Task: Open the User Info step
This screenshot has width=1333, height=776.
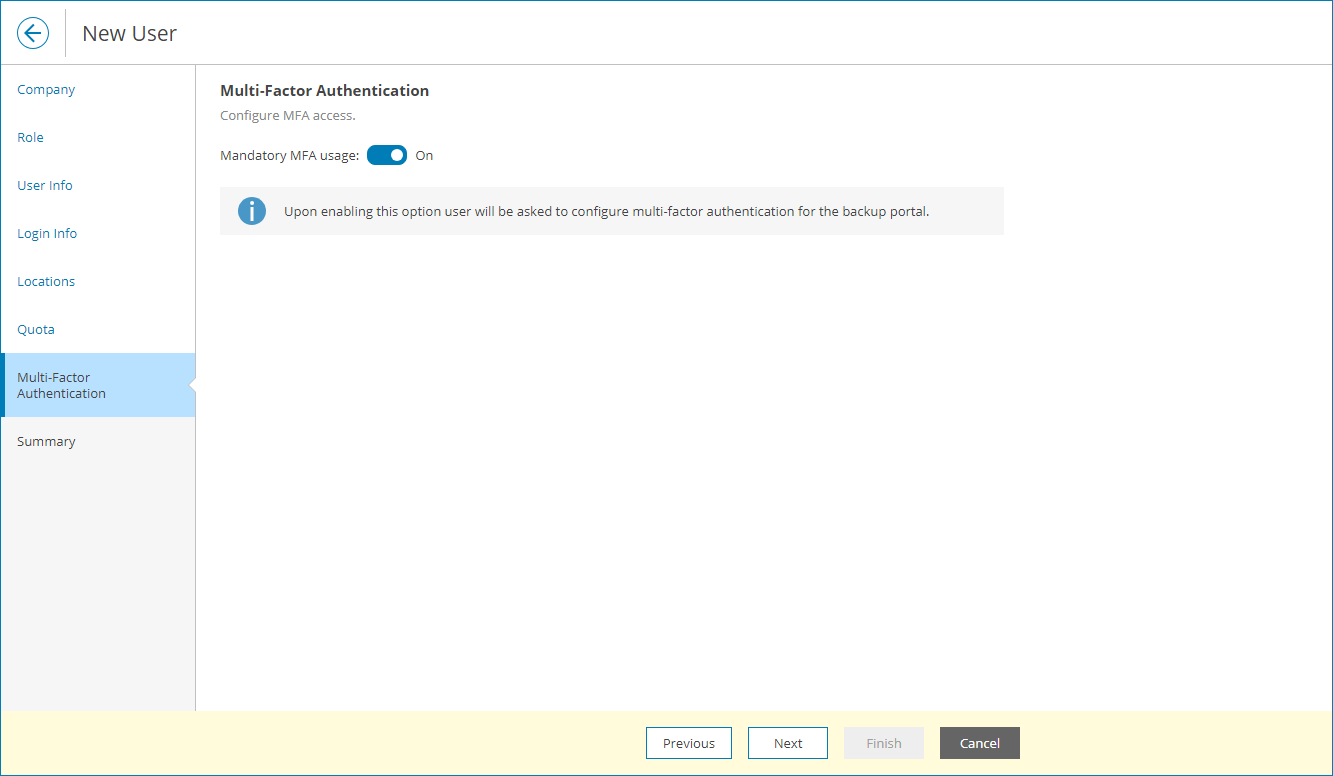Action: click(44, 185)
